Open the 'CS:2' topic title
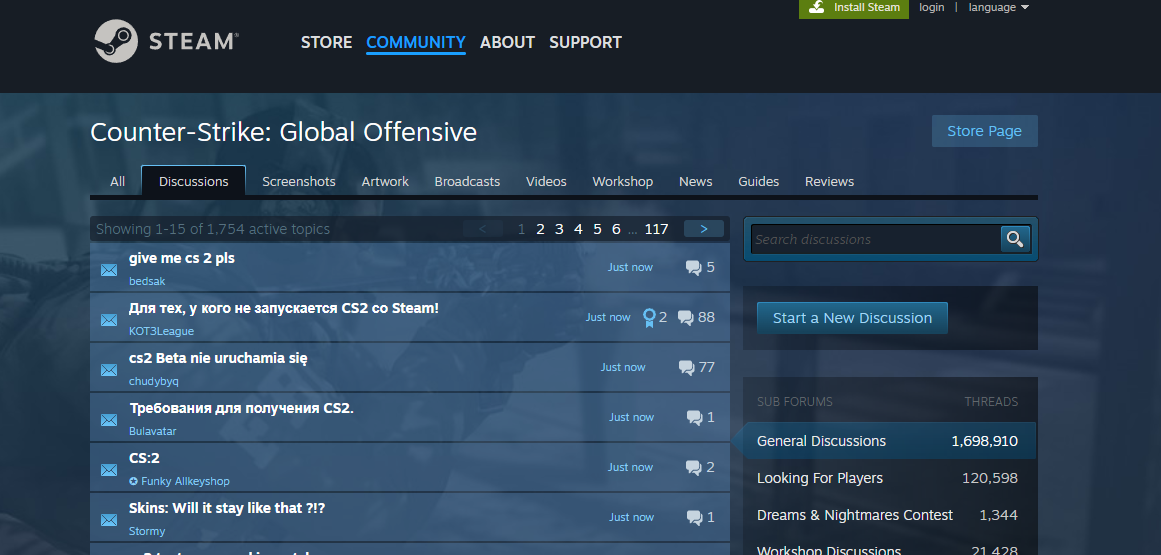The height and width of the screenshot is (555, 1161). point(144,458)
